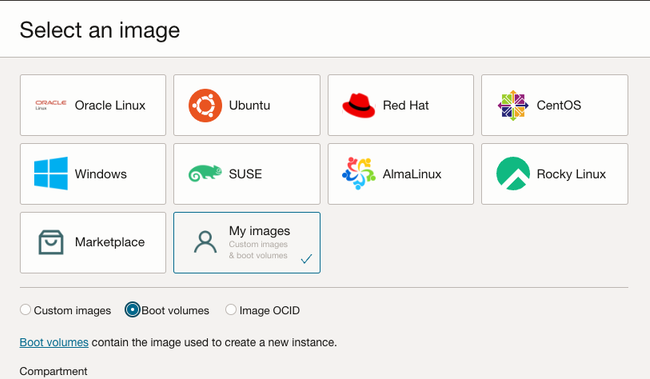Click the 'Select an image' heading
The width and height of the screenshot is (650, 379).
(99, 30)
